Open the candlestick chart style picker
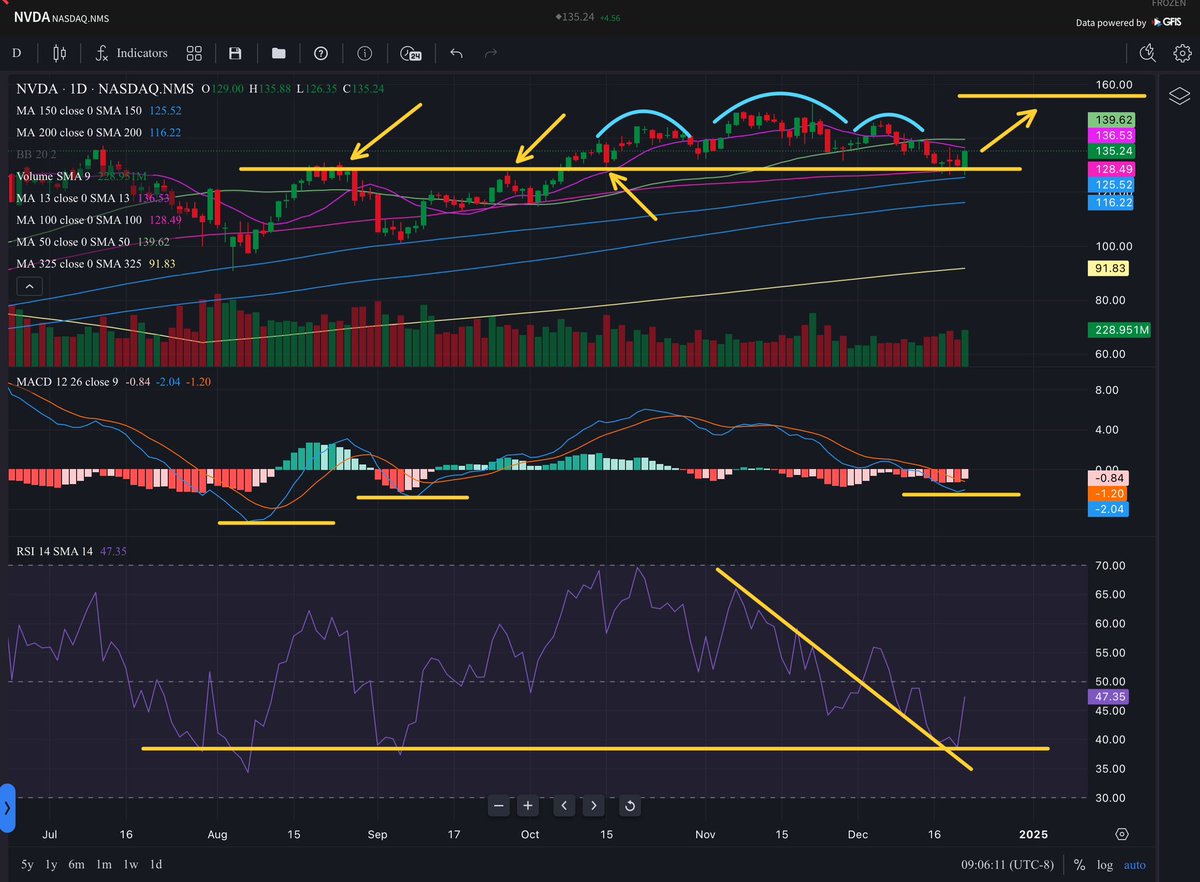The height and width of the screenshot is (882, 1200). coord(58,53)
